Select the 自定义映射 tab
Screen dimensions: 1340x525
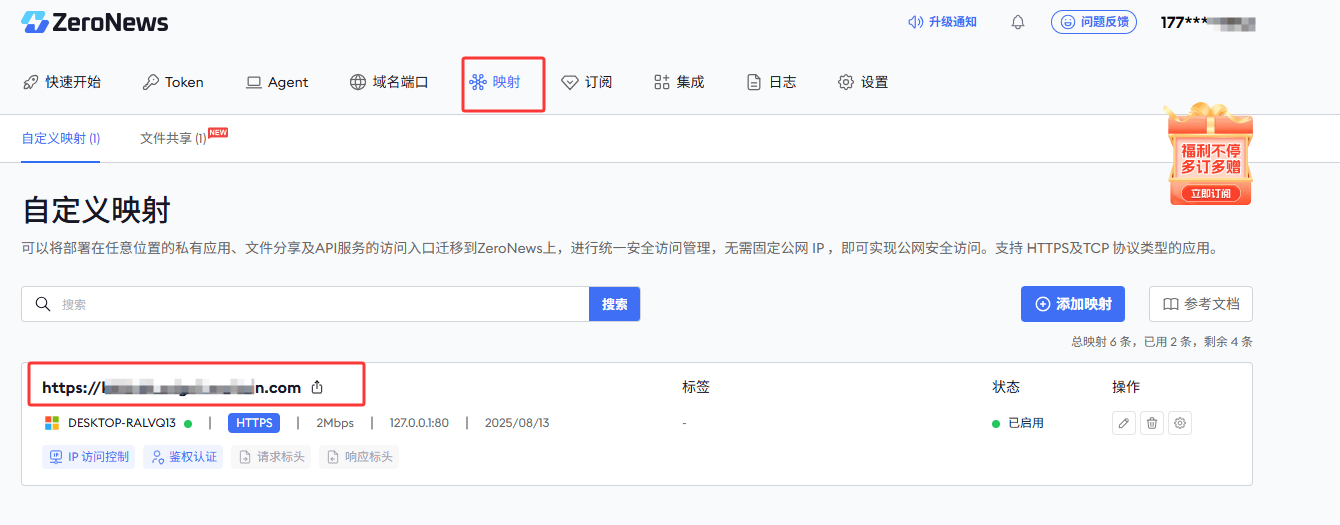(61, 138)
